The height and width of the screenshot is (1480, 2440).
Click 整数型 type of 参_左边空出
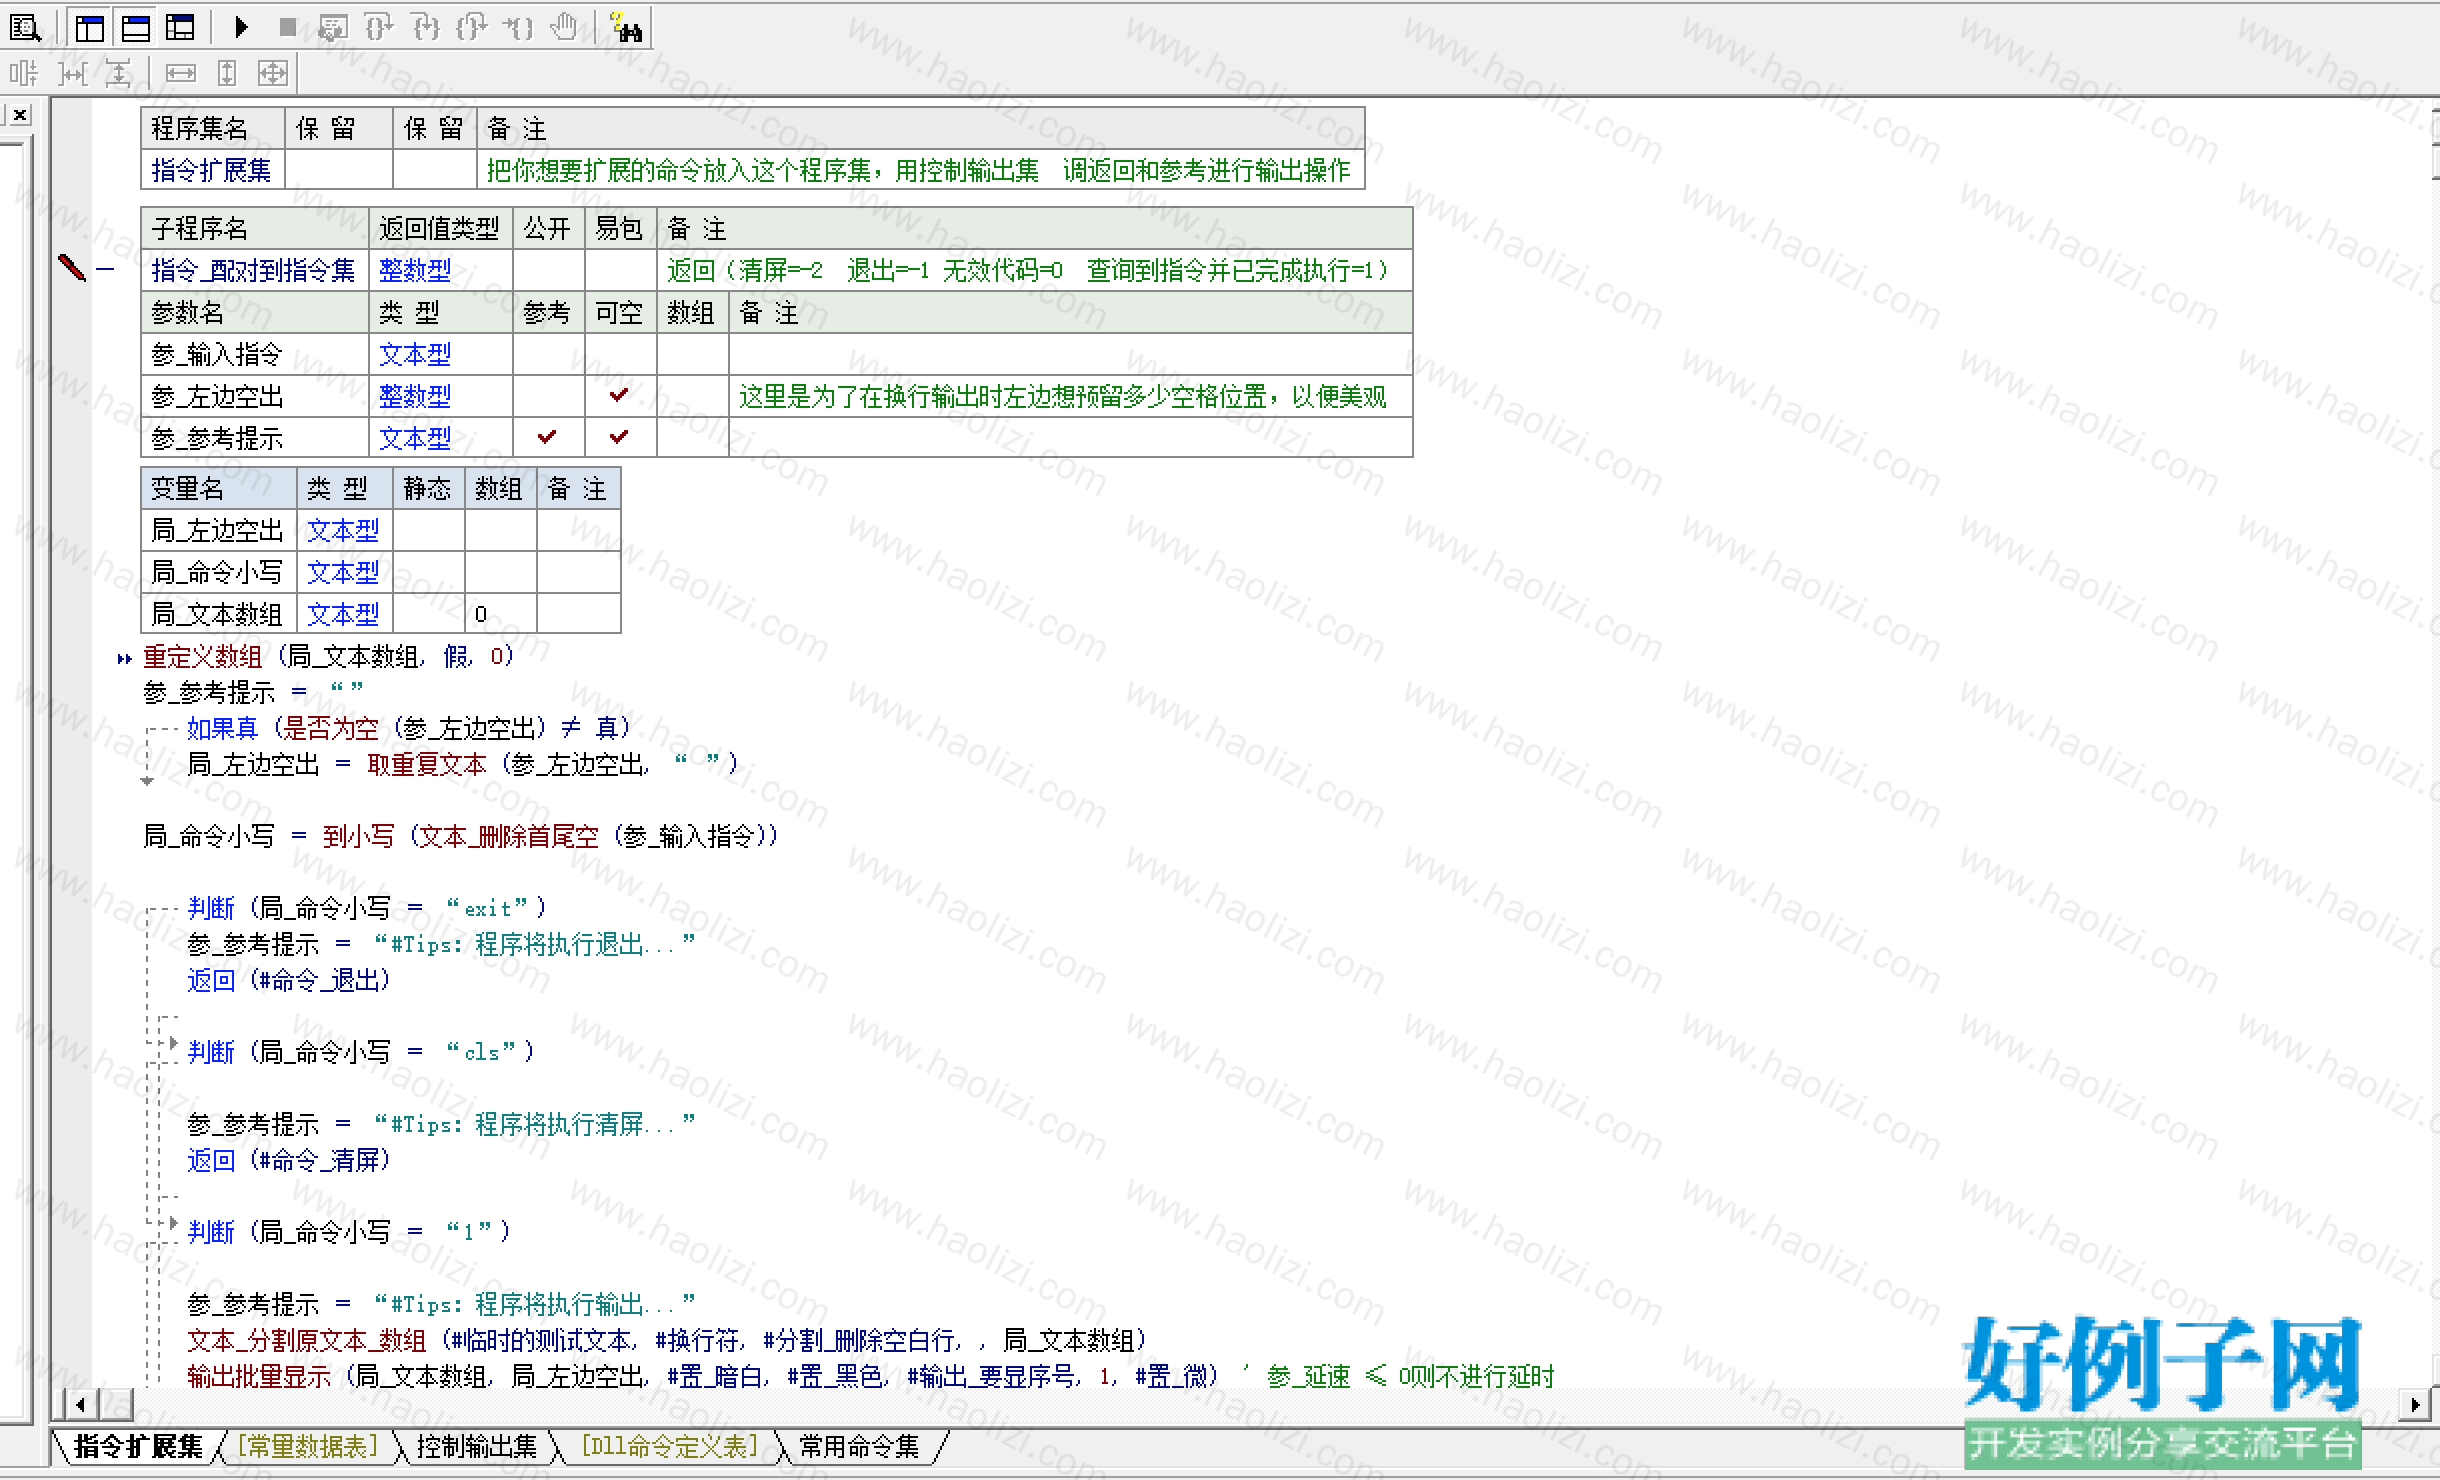coord(415,396)
